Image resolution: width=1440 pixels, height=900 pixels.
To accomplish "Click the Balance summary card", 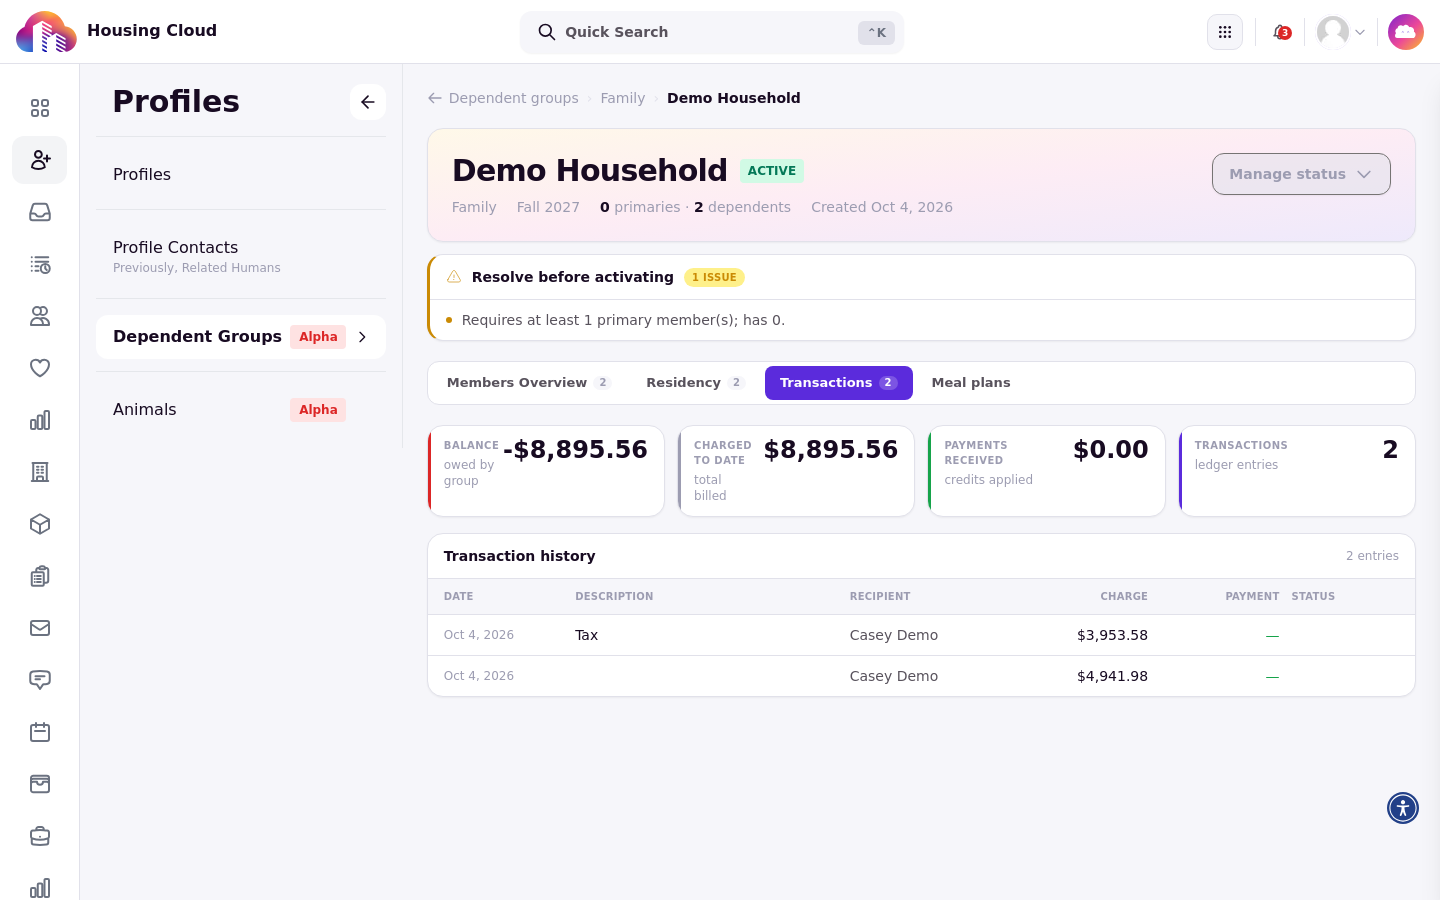I will 546,471.
